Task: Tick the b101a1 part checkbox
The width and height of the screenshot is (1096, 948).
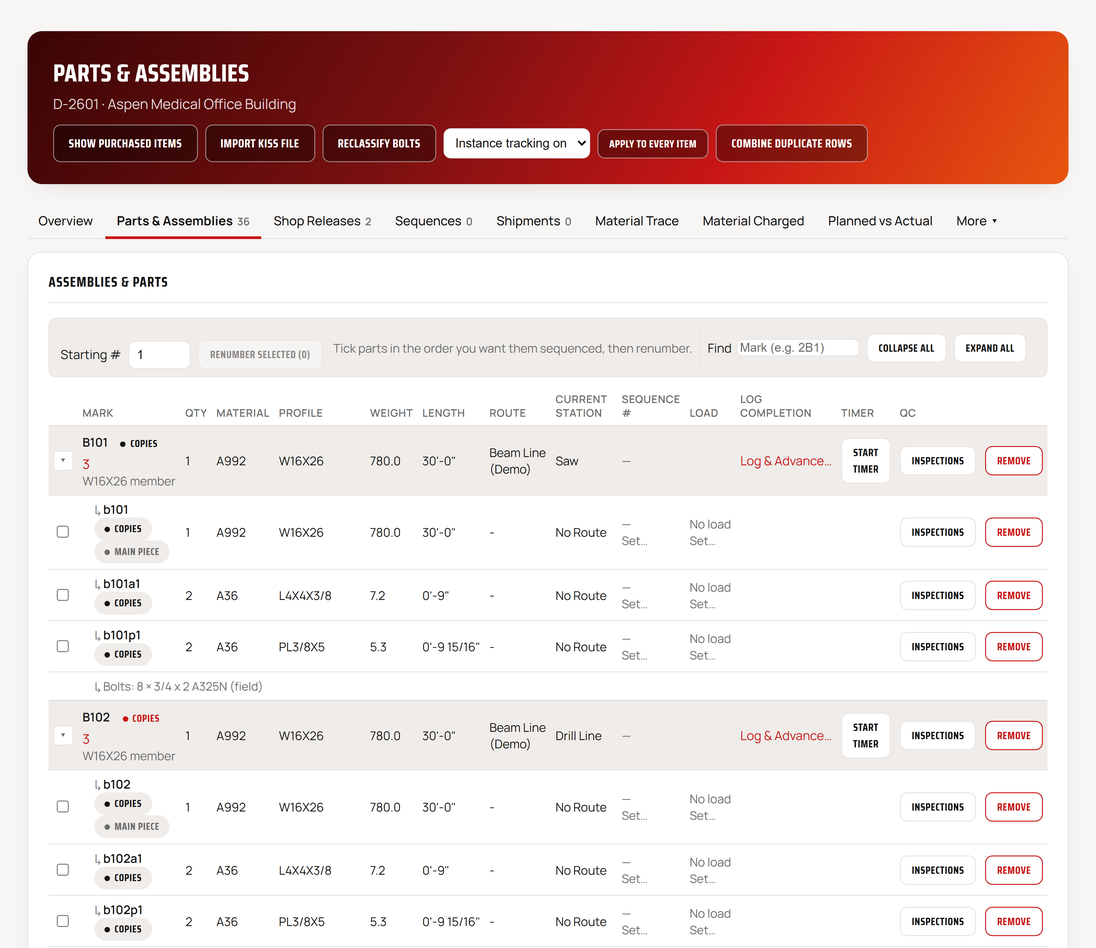Action: point(63,595)
